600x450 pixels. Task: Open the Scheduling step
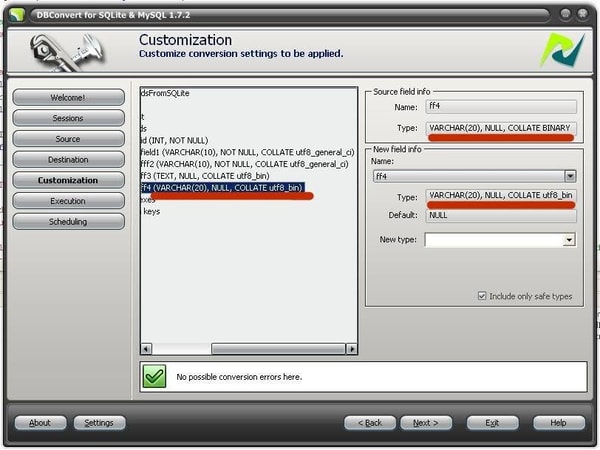(68, 222)
